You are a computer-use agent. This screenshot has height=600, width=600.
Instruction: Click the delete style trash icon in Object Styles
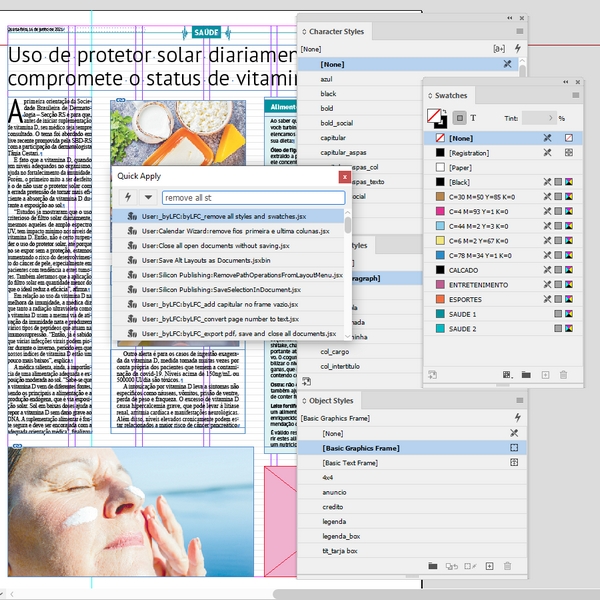click(507, 566)
